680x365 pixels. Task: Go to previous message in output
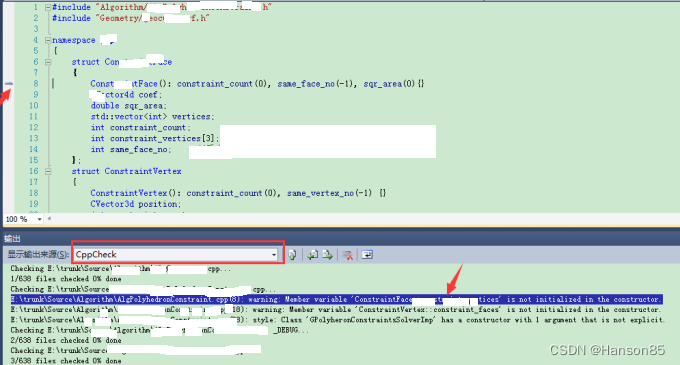click(x=313, y=255)
